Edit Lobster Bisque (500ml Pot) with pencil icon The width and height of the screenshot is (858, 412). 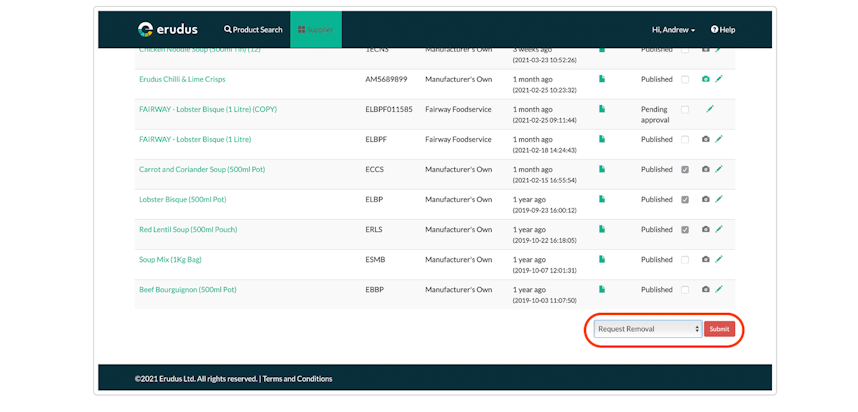pos(719,199)
